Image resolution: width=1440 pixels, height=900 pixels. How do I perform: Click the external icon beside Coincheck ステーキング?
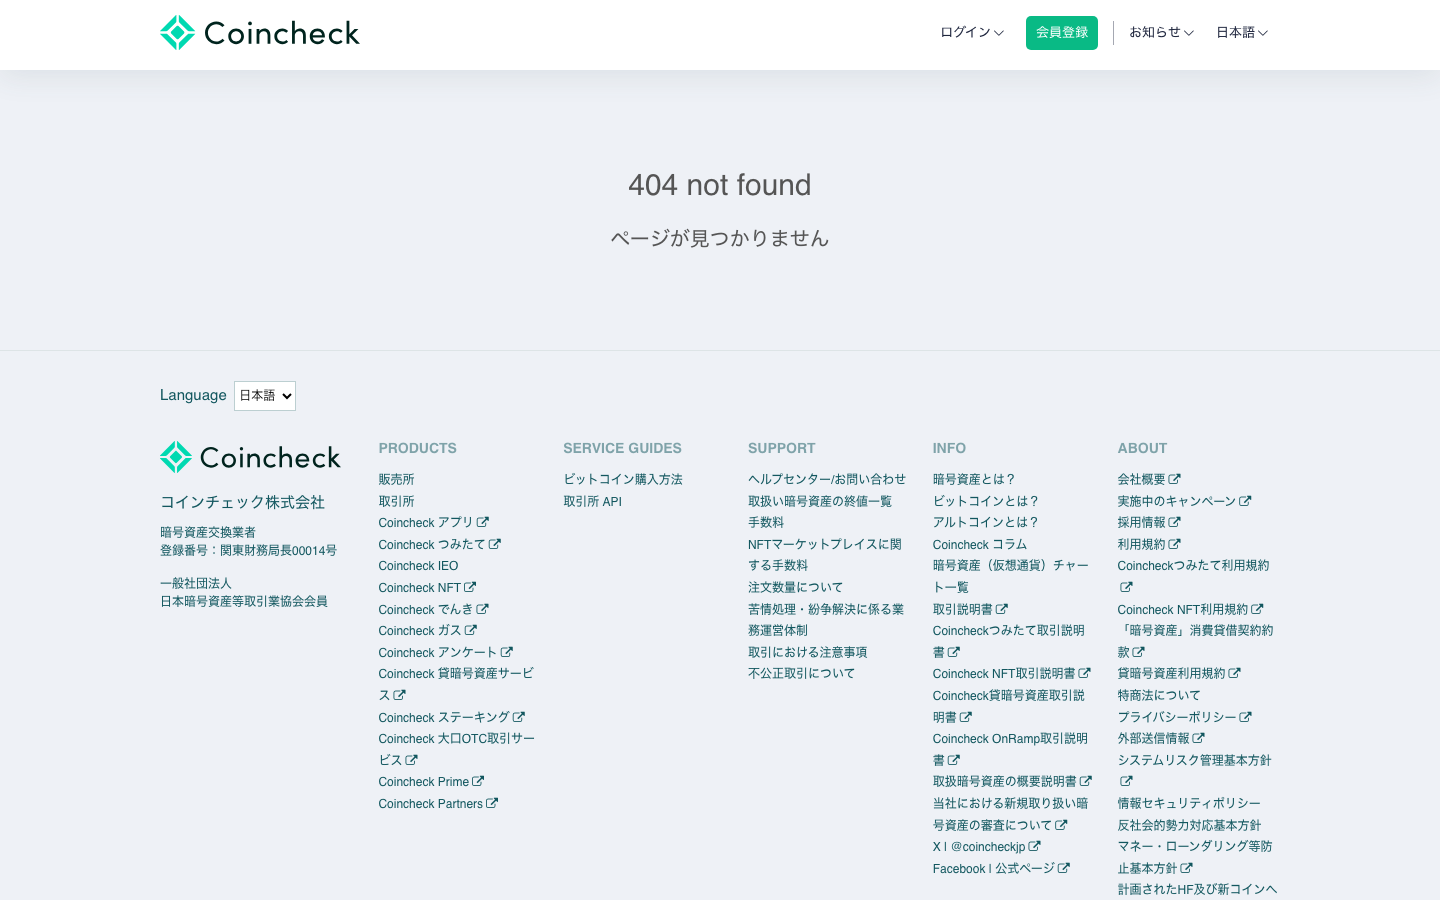pyautogui.click(x=519, y=717)
